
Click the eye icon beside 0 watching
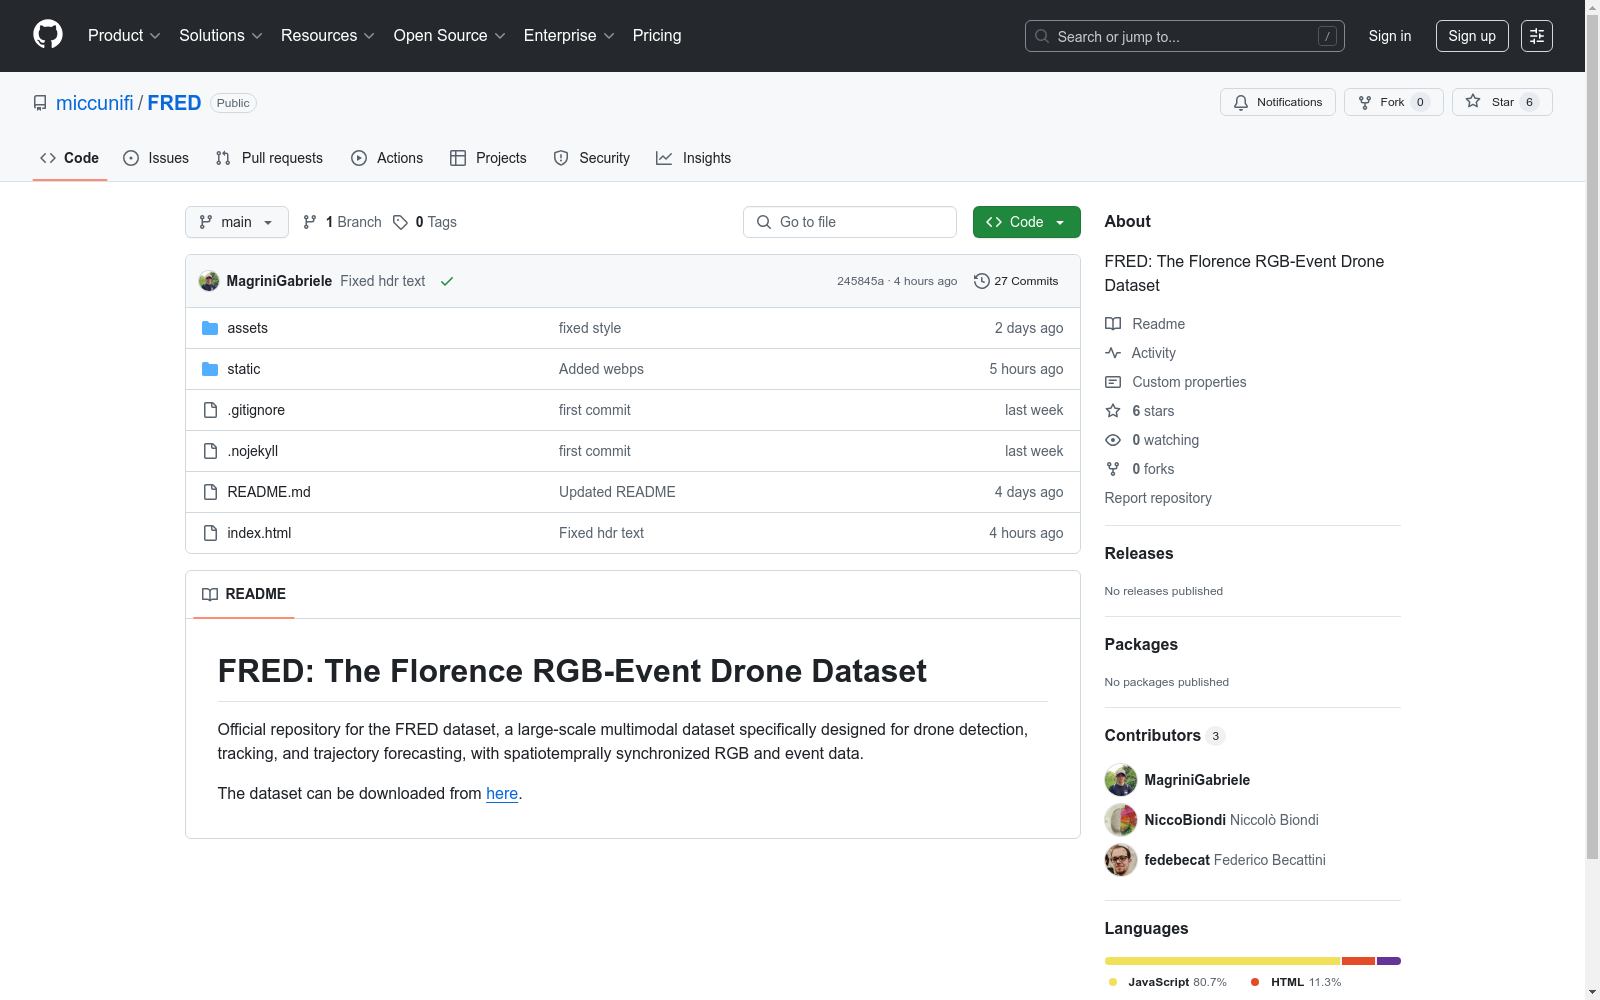point(1113,440)
